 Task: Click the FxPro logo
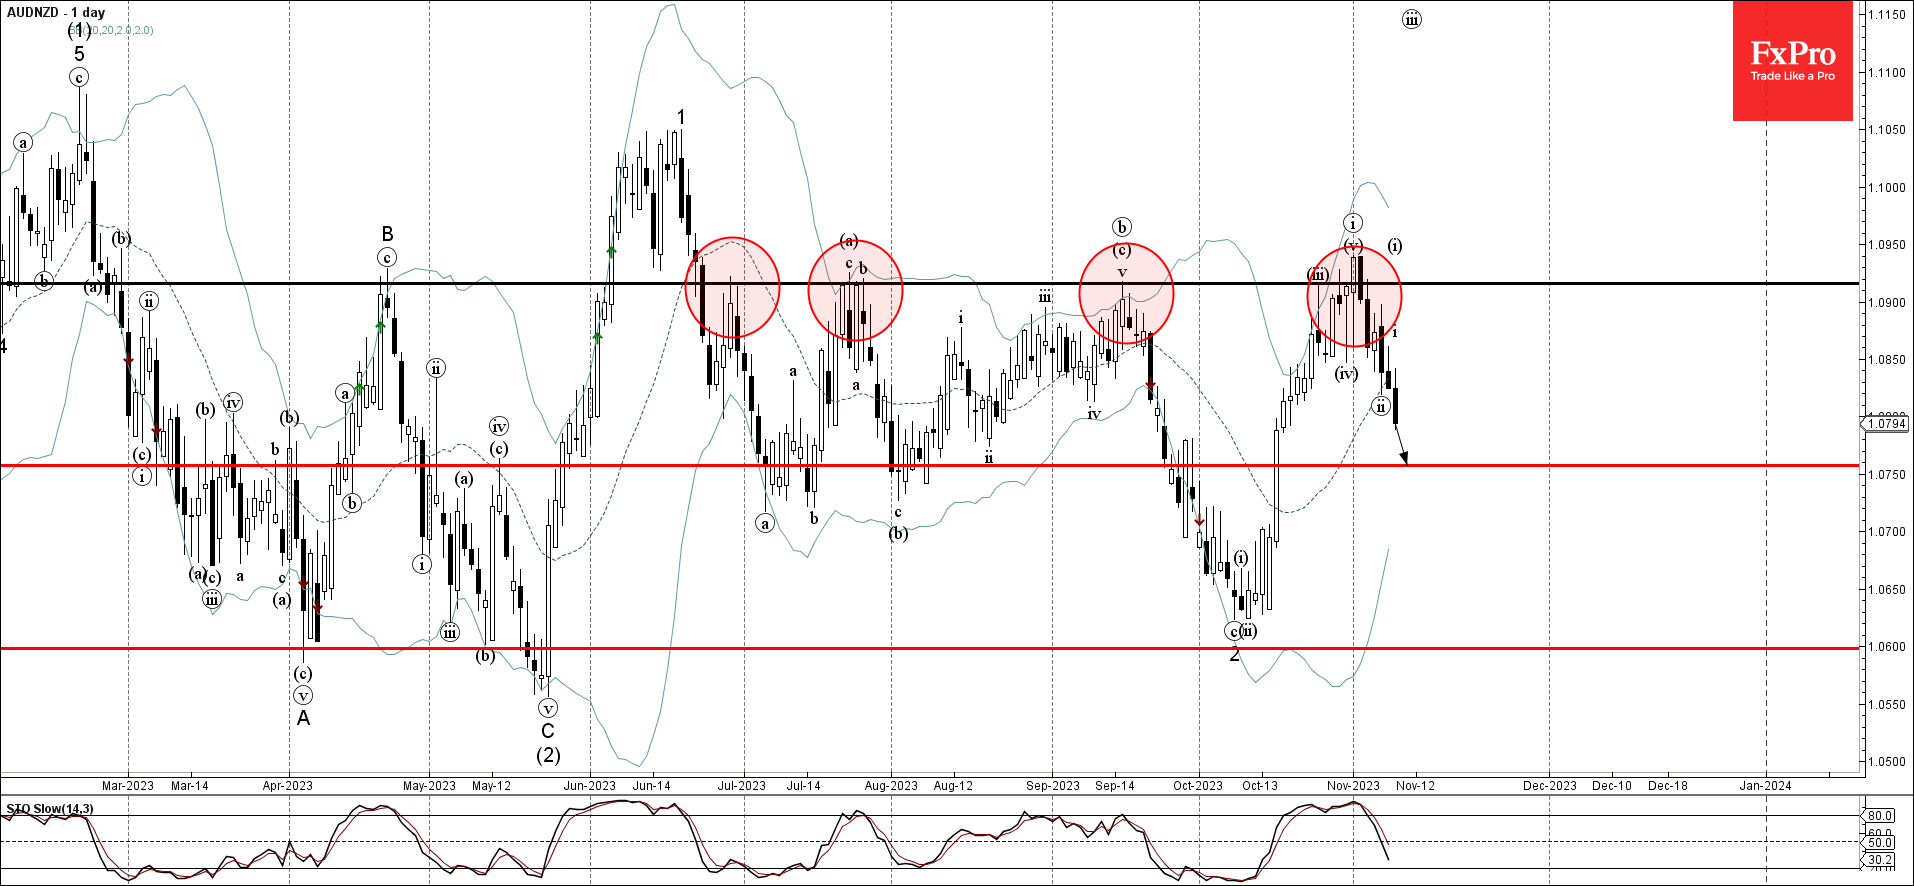point(1792,60)
